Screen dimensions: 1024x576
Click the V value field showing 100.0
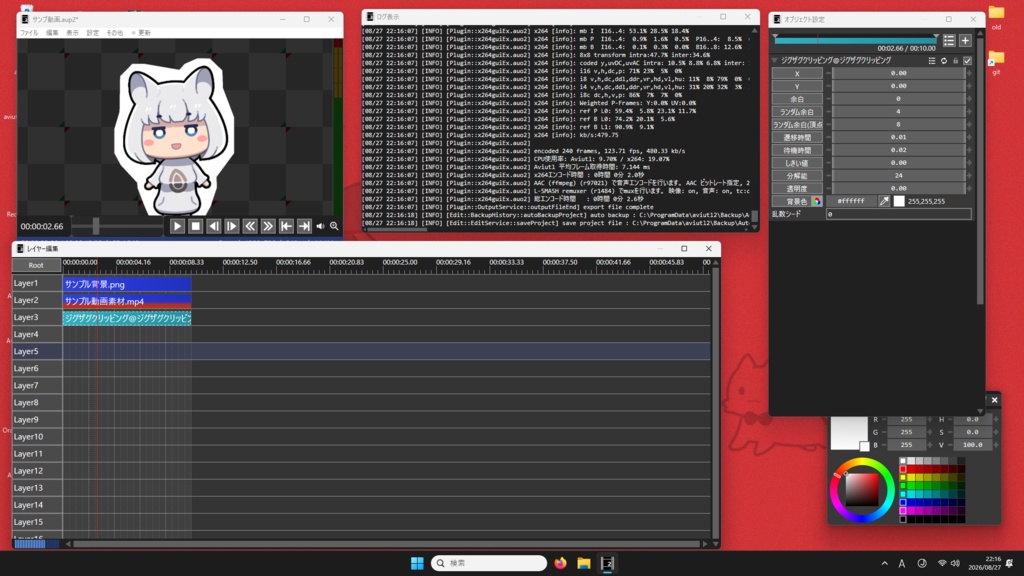[x=972, y=445]
